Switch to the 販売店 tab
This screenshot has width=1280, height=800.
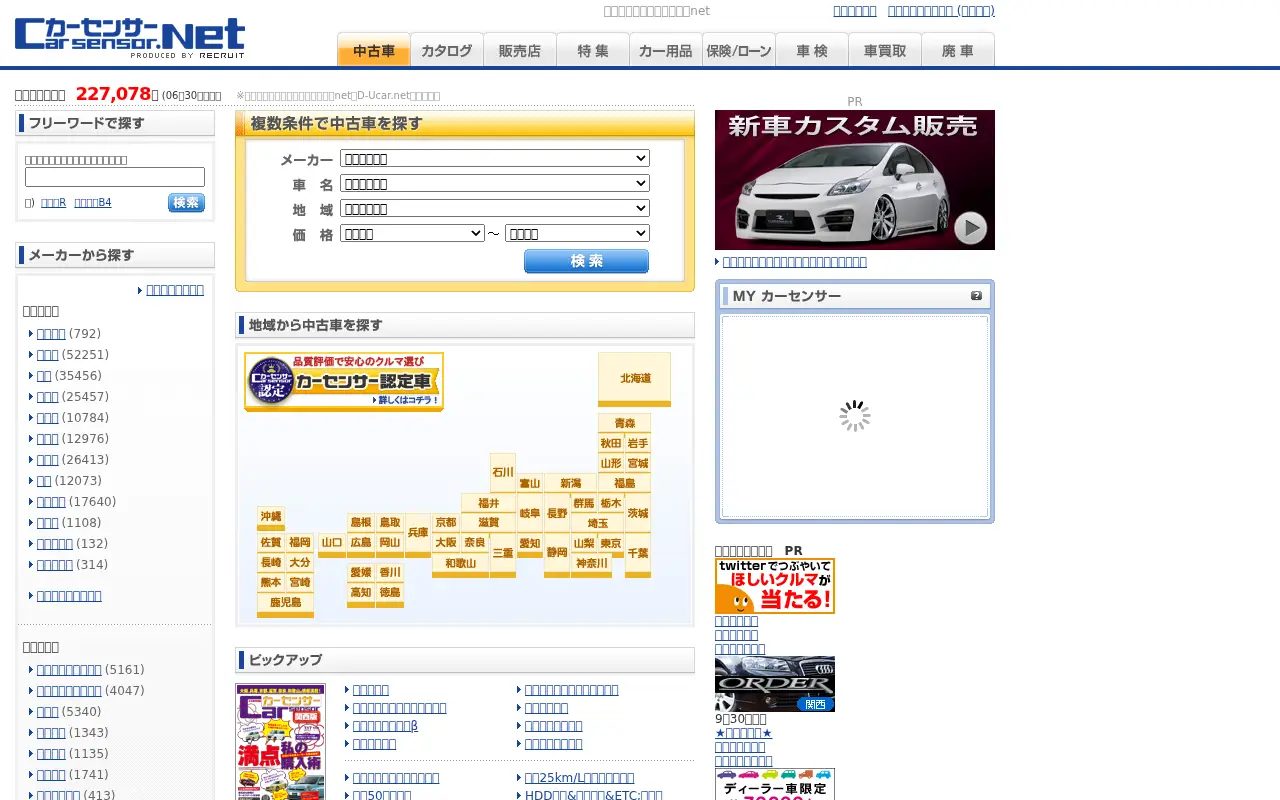pos(520,50)
